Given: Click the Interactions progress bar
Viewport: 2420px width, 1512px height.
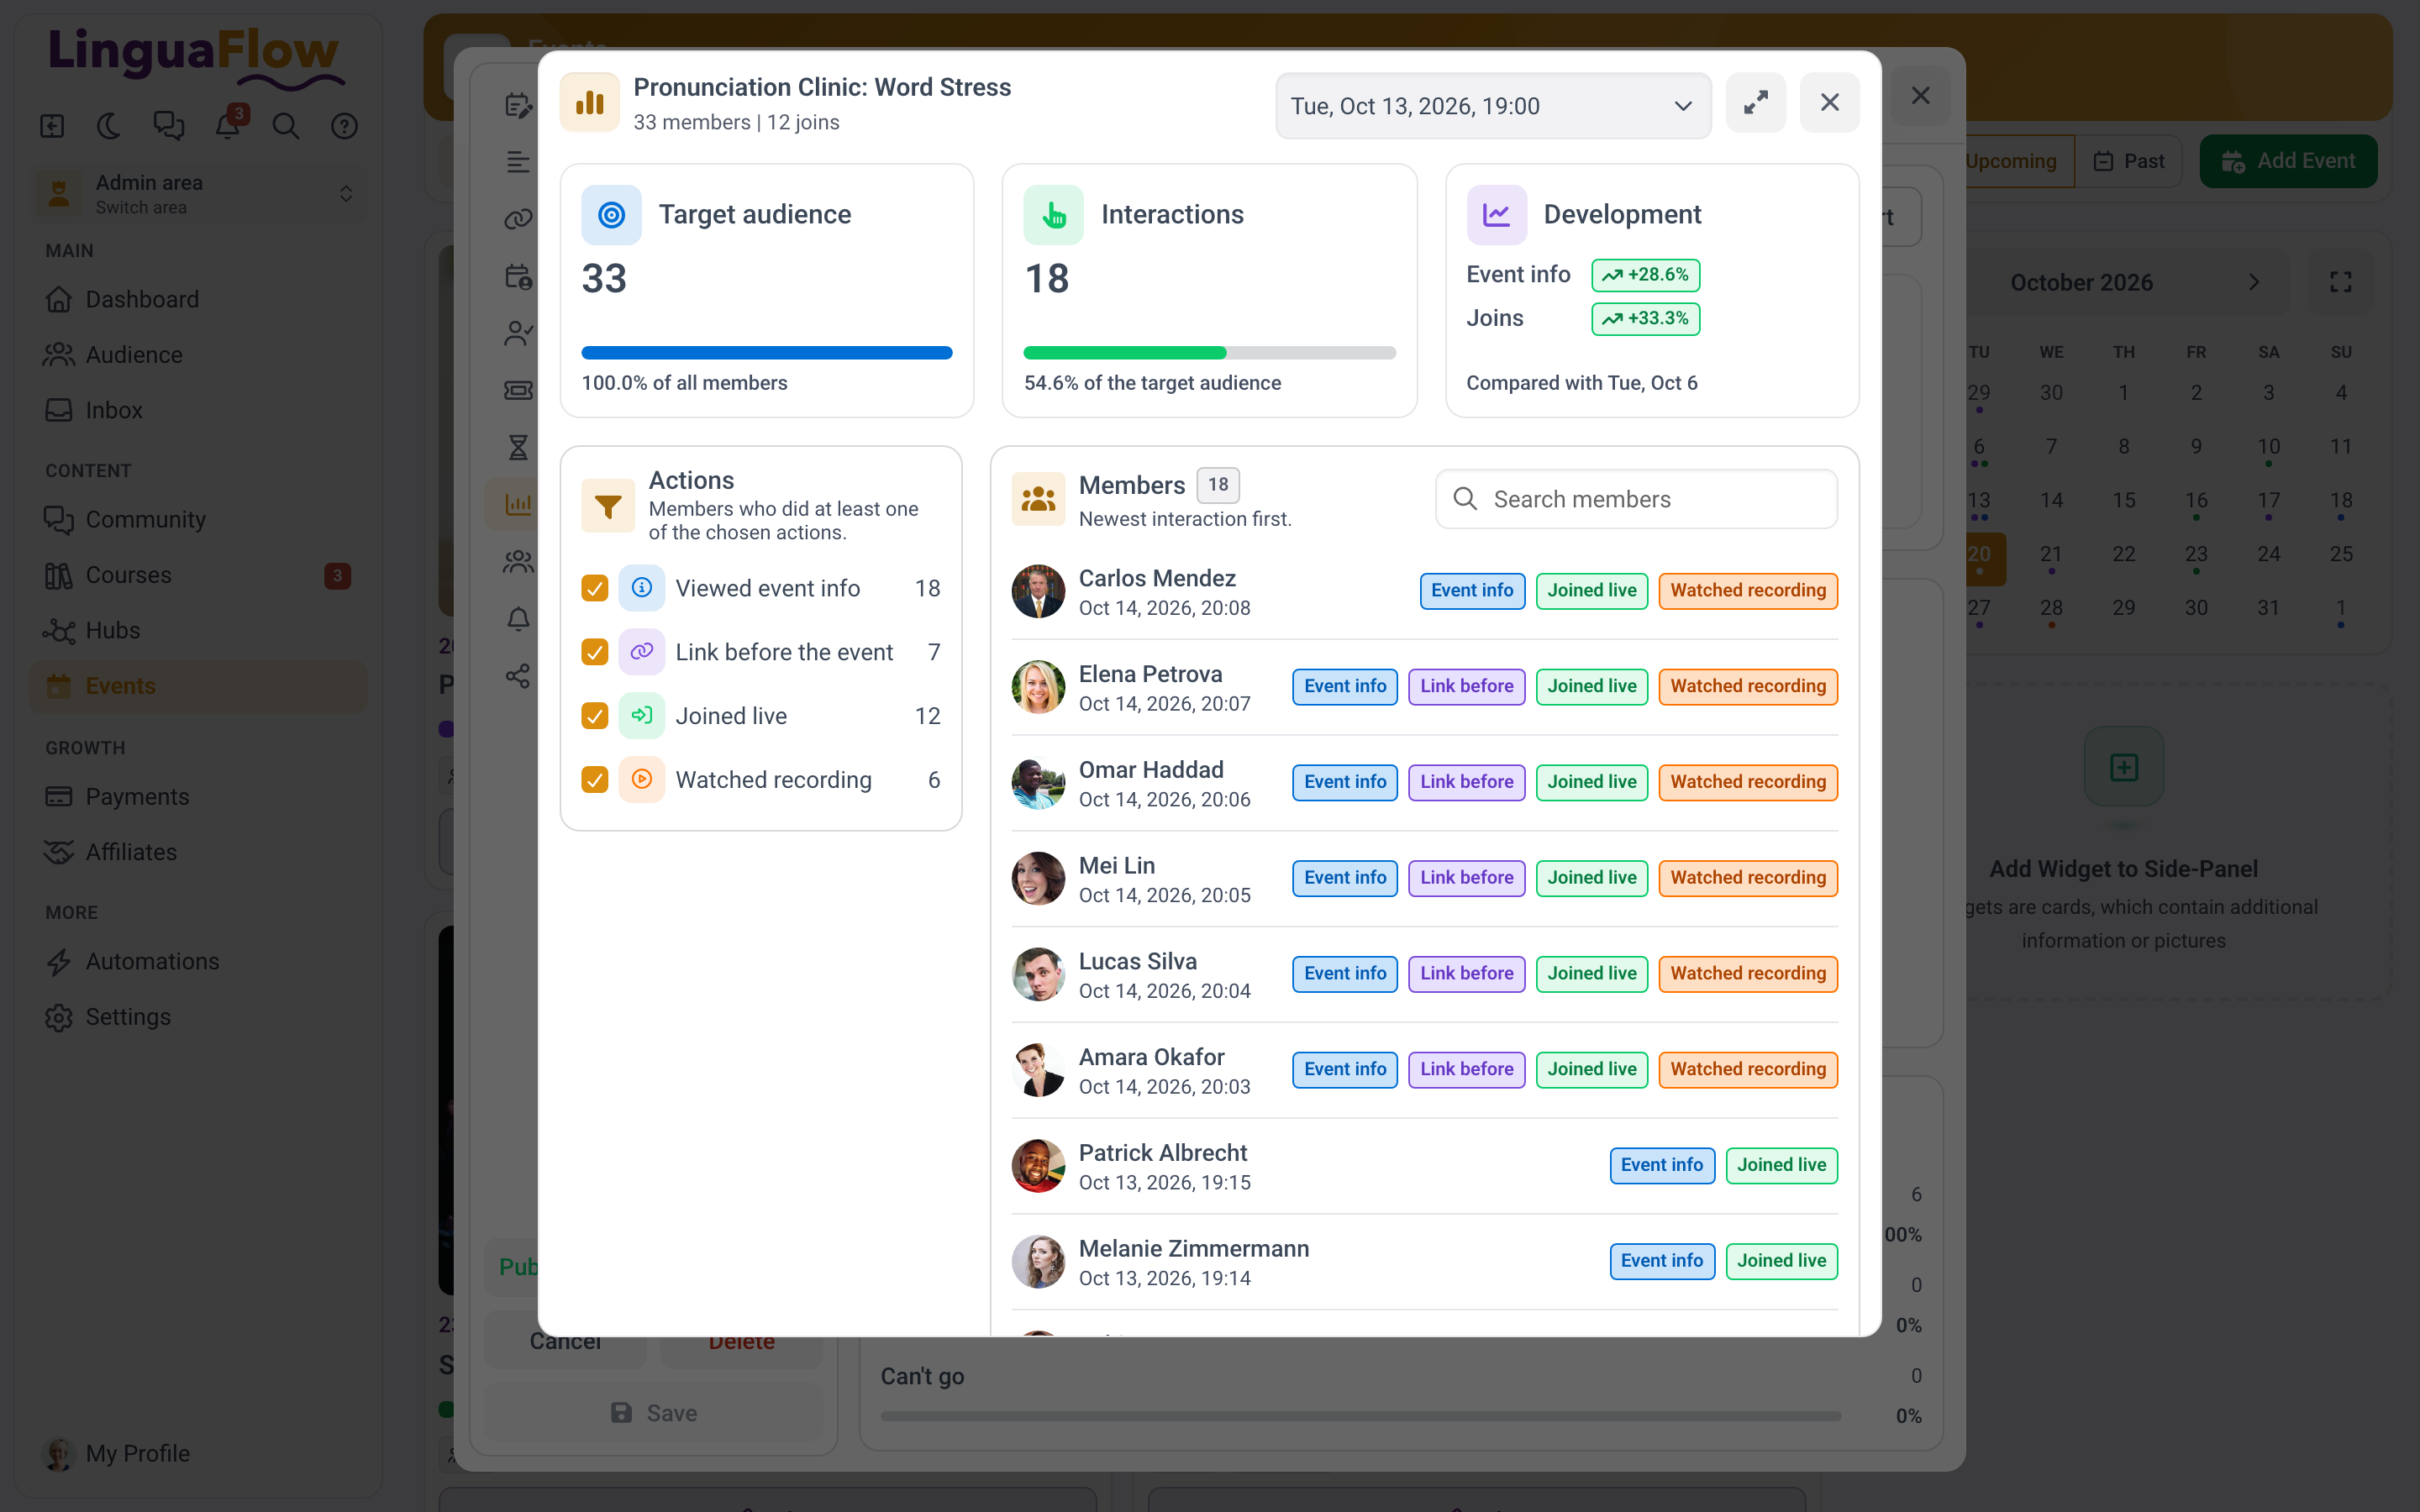Looking at the screenshot, I should tap(1209, 352).
